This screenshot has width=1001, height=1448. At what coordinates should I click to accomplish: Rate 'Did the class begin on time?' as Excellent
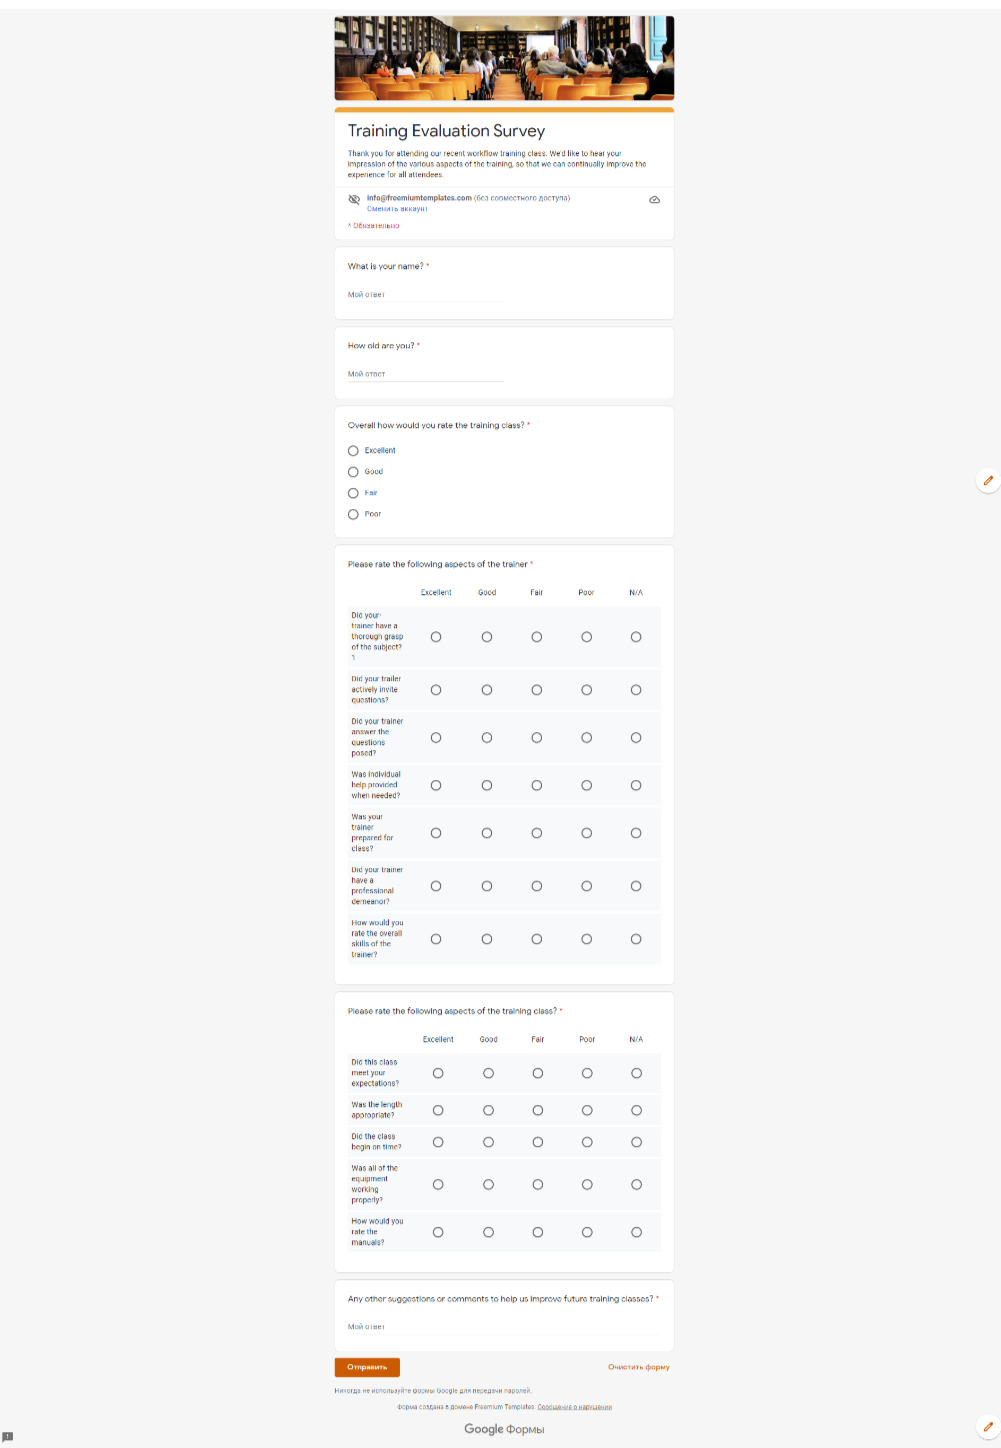[x=438, y=1142]
